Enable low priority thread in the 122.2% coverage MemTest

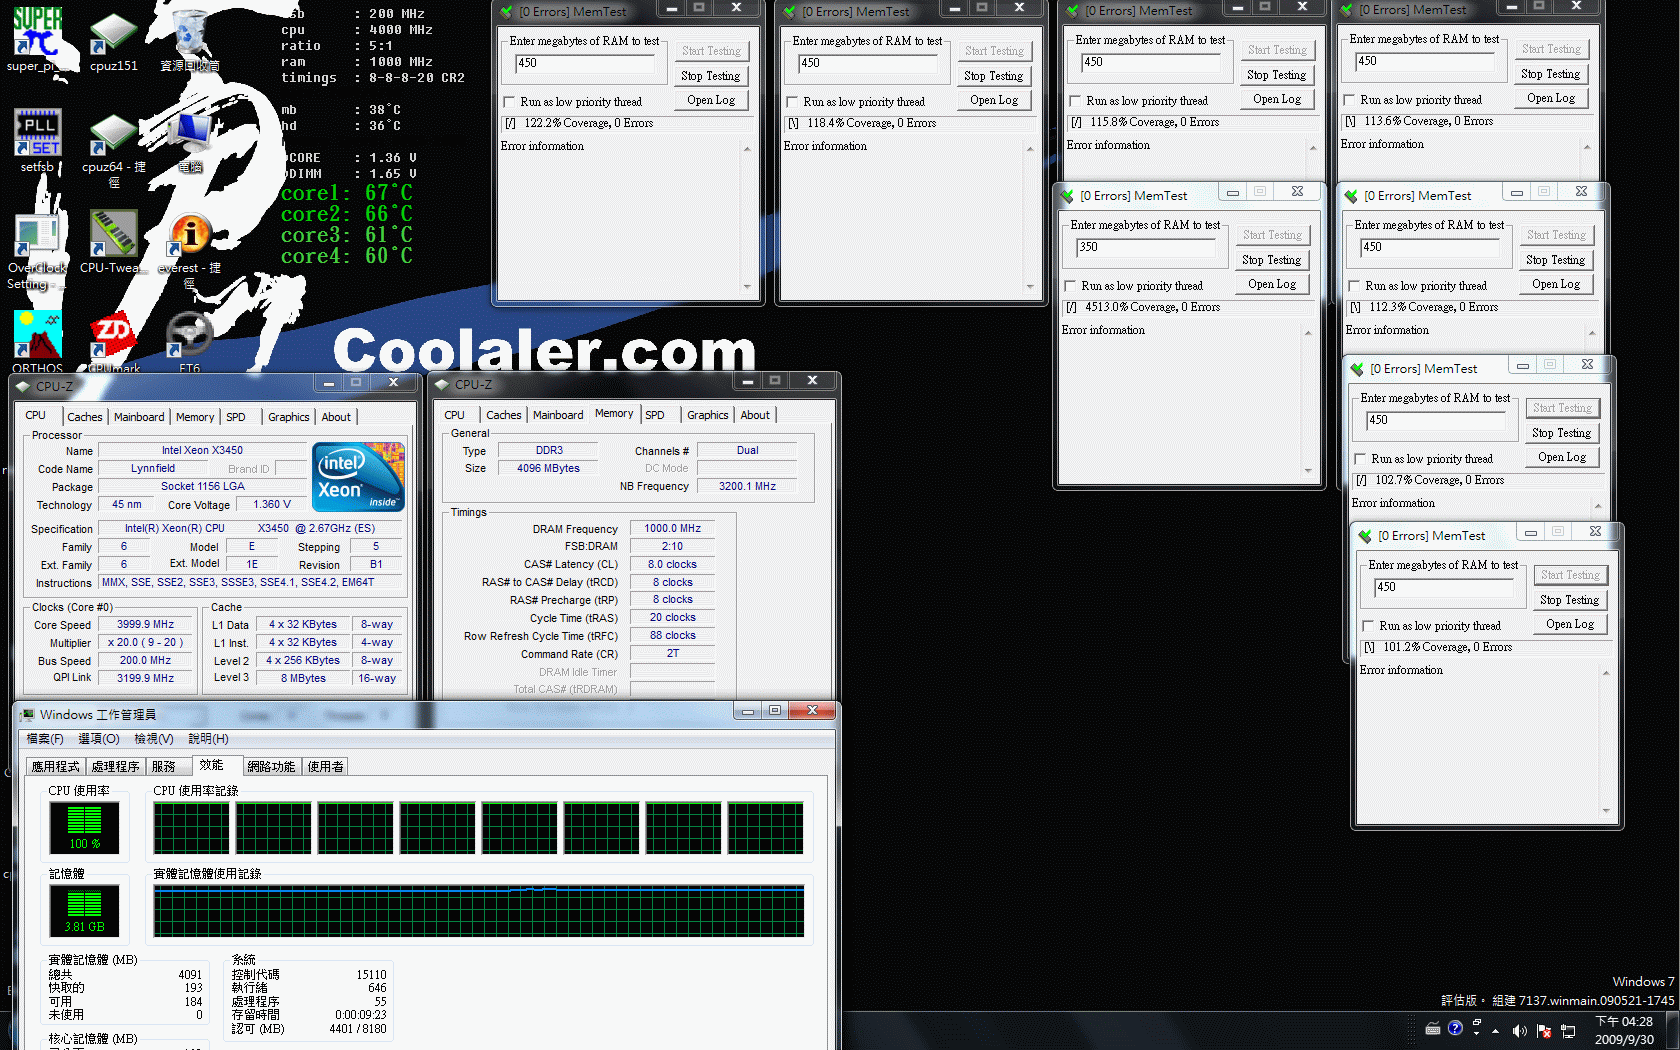pos(510,102)
